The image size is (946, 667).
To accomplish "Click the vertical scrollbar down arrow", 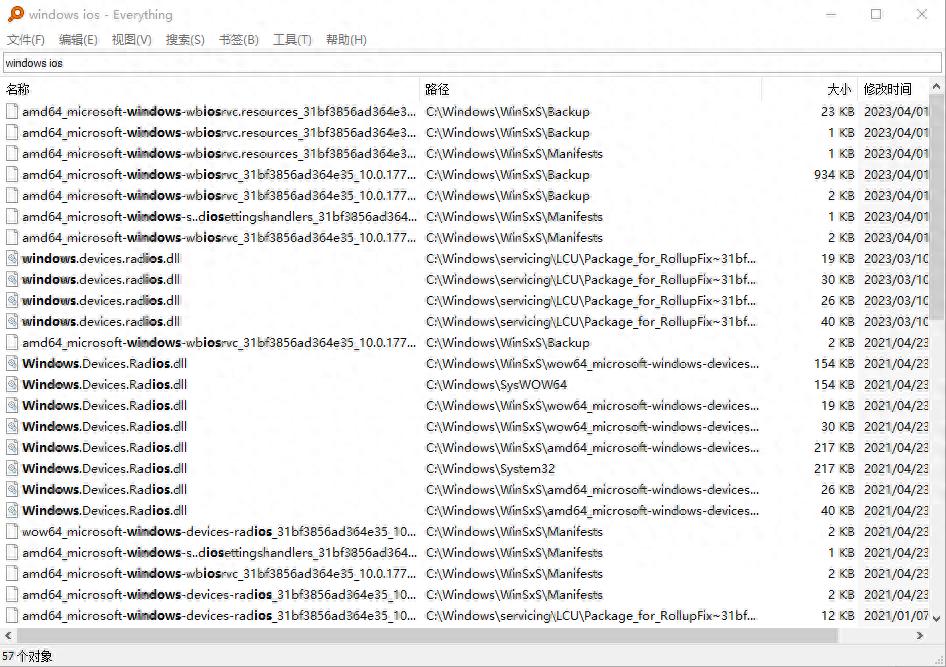I will [x=937, y=619].
